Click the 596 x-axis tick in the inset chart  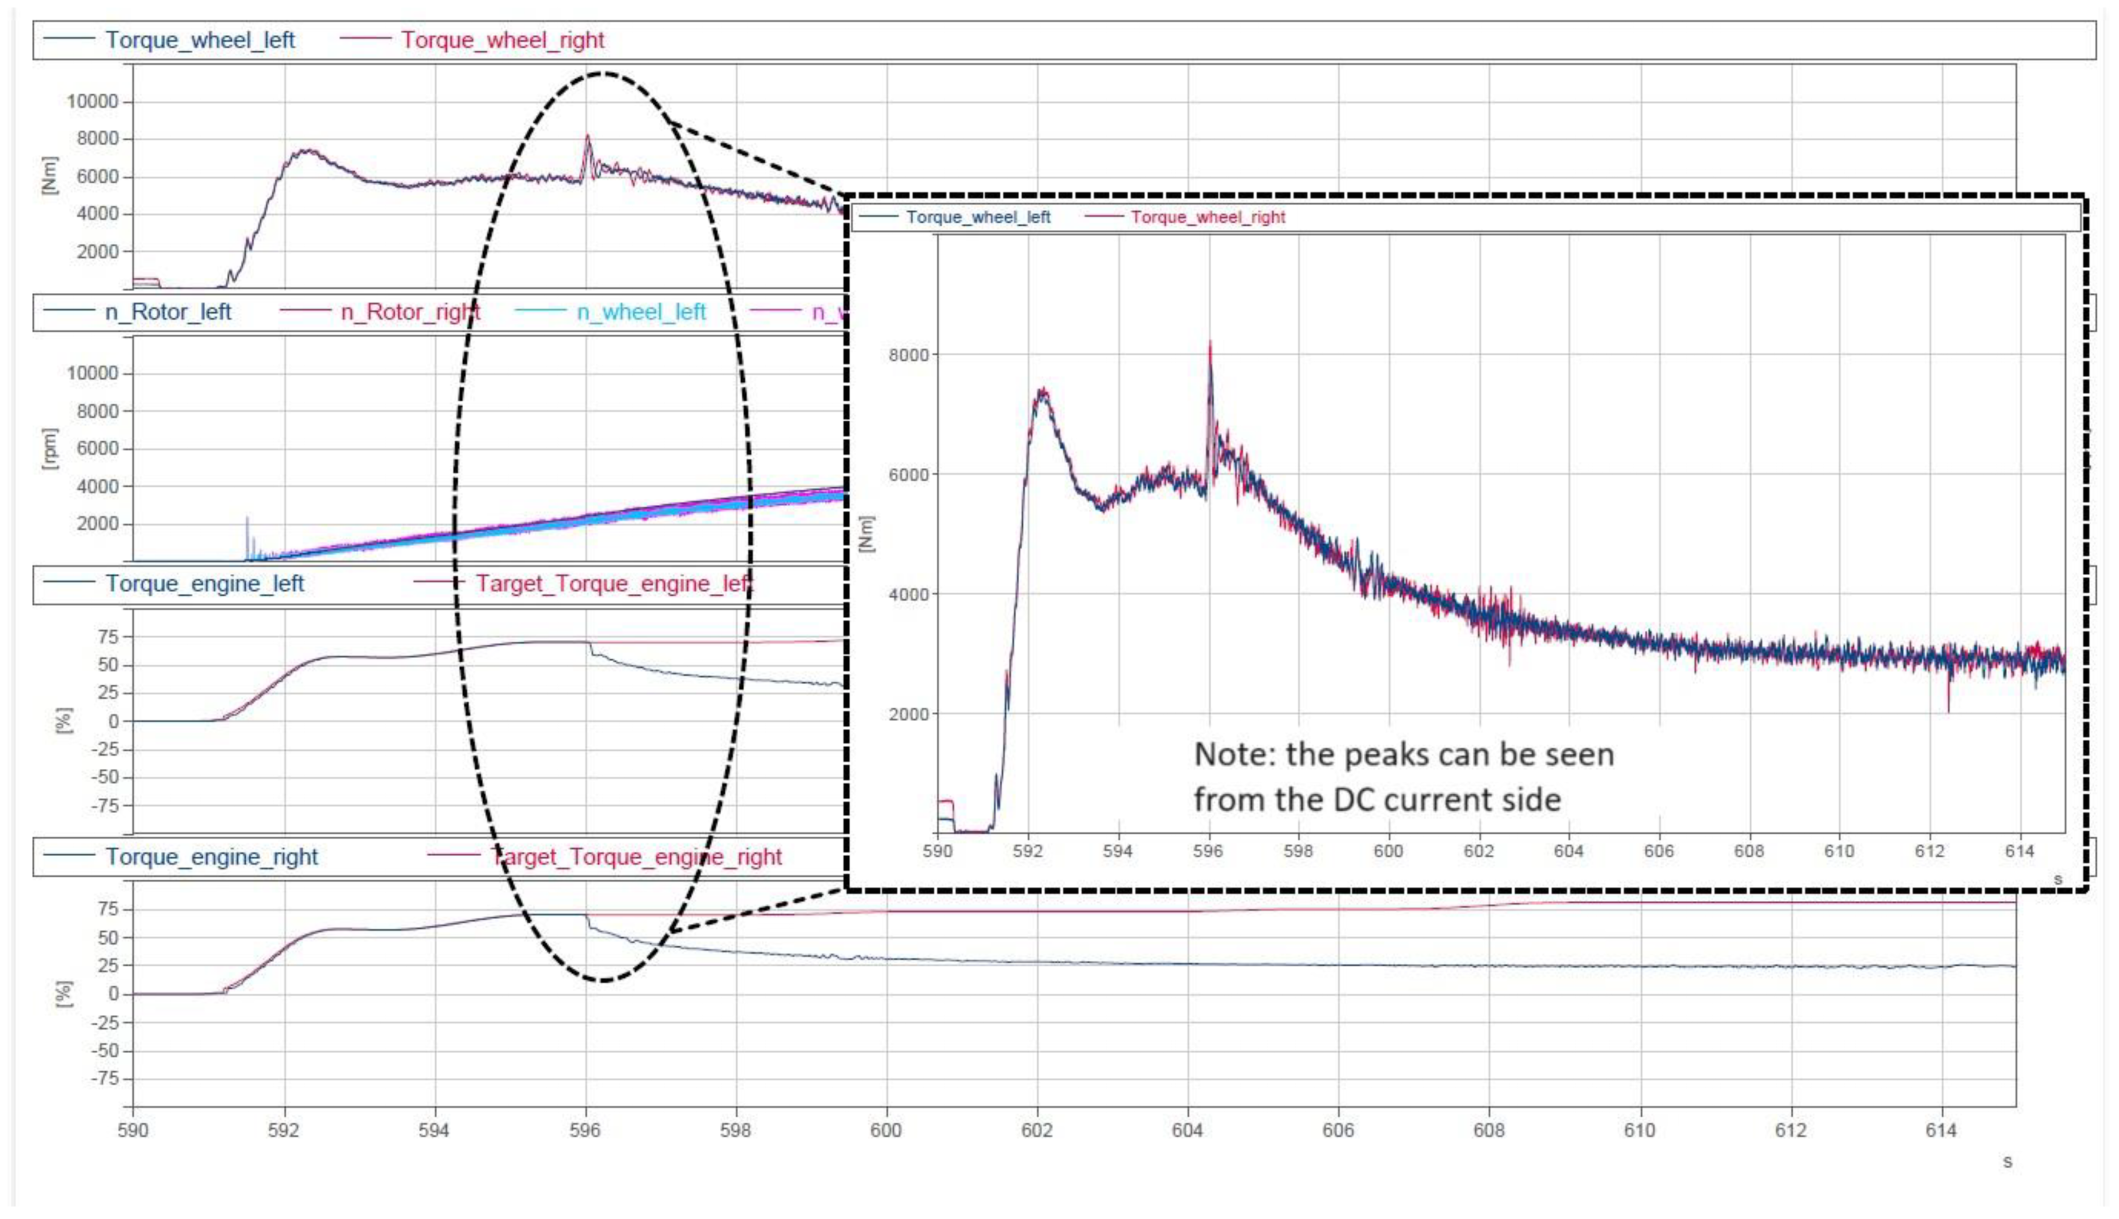point(1208,851)
